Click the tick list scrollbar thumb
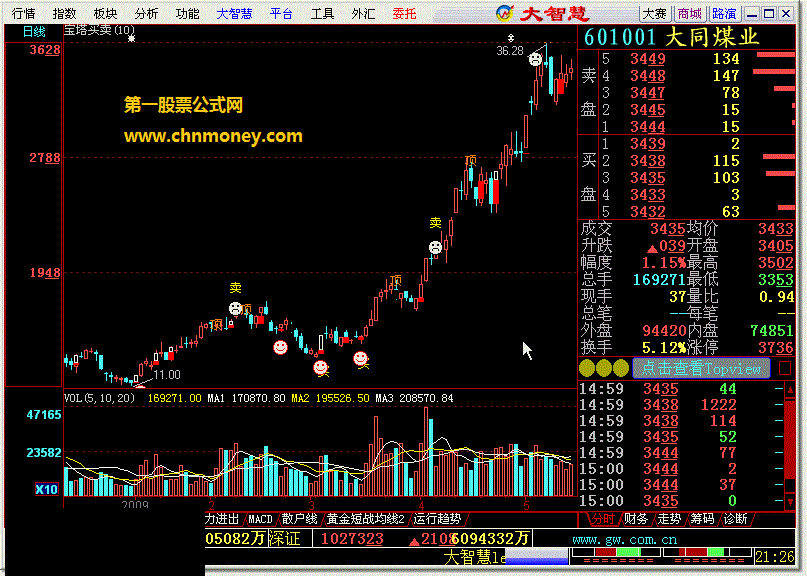The image size is (807, 576). click(x=790, y=440)
